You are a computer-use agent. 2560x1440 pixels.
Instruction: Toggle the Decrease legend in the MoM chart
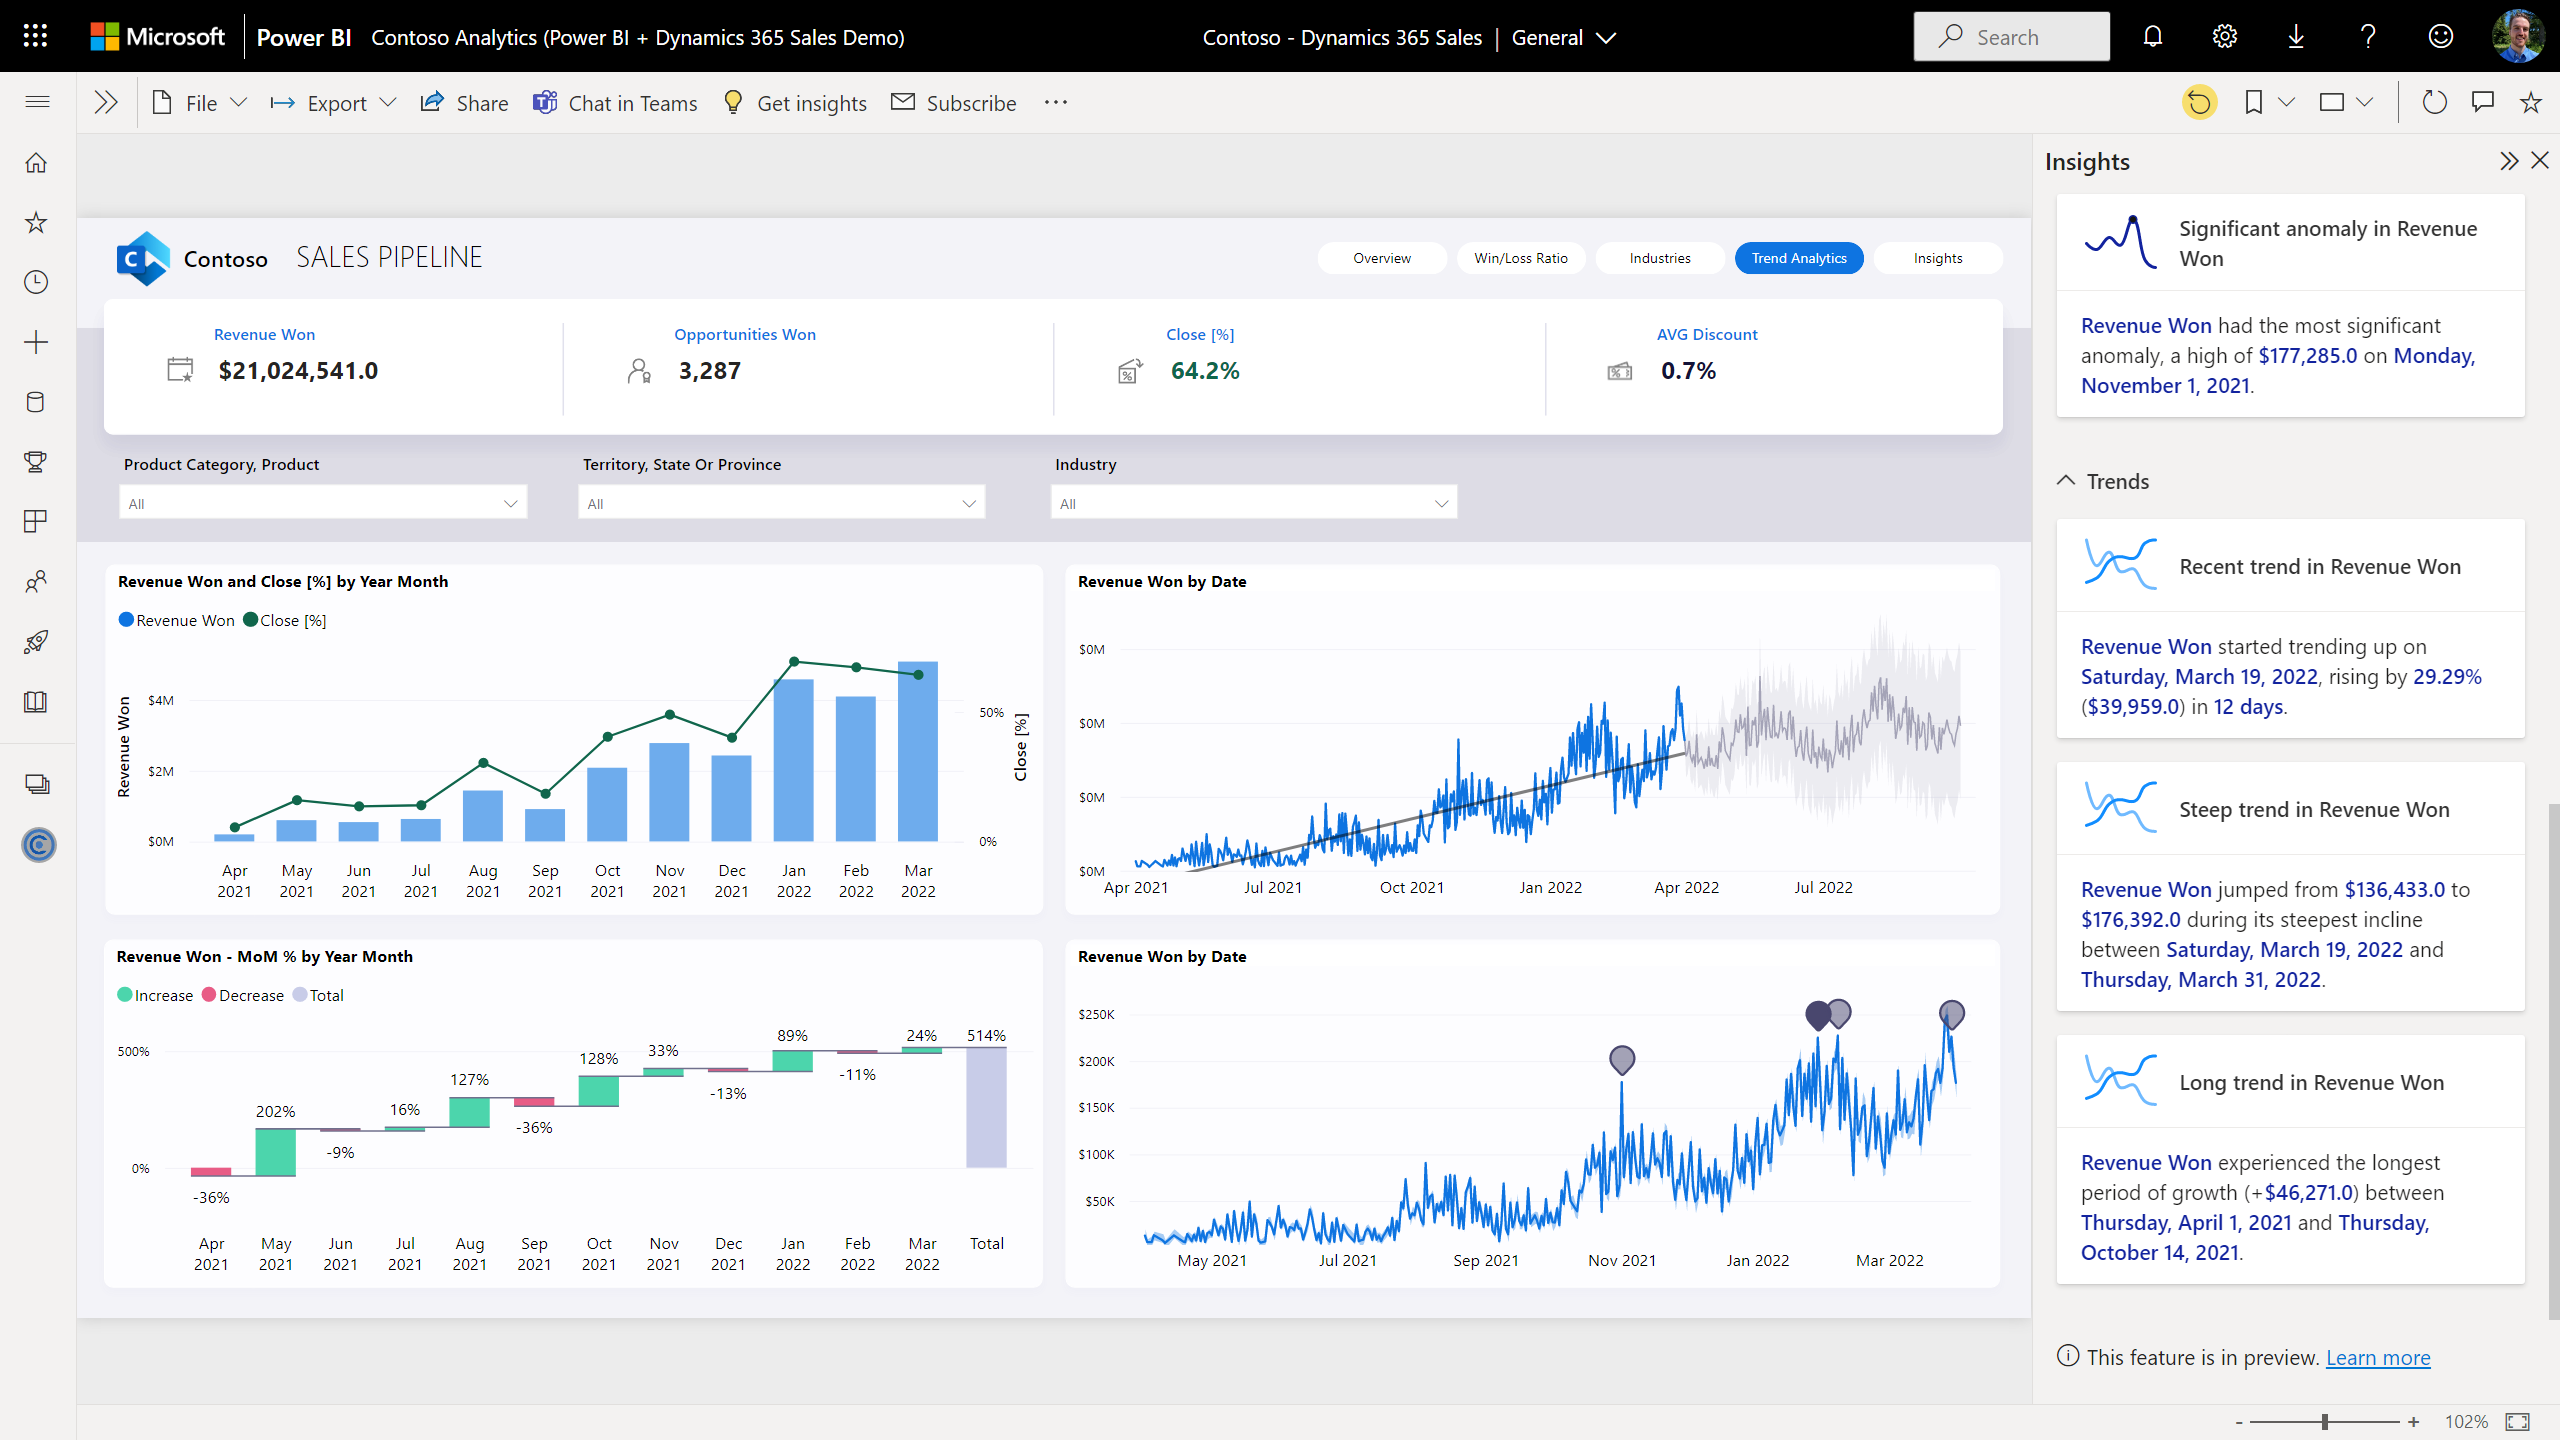click(x=243, y=995)
